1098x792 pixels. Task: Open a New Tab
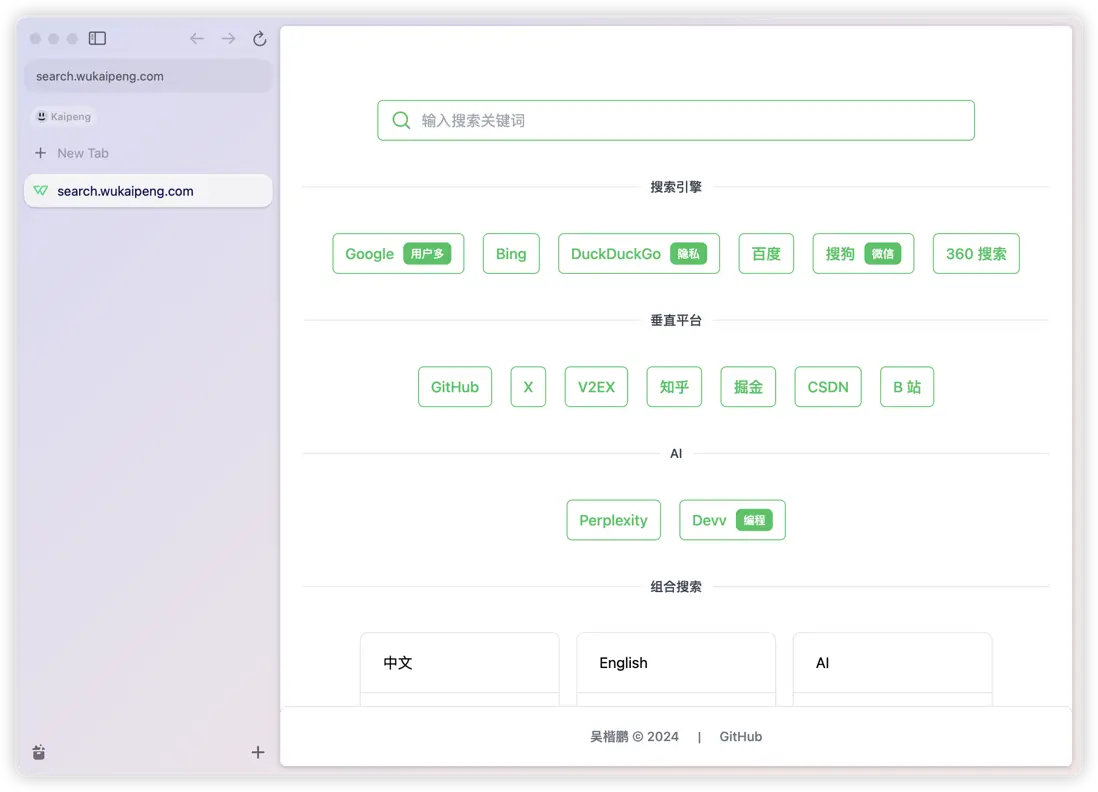coord(83,153)
